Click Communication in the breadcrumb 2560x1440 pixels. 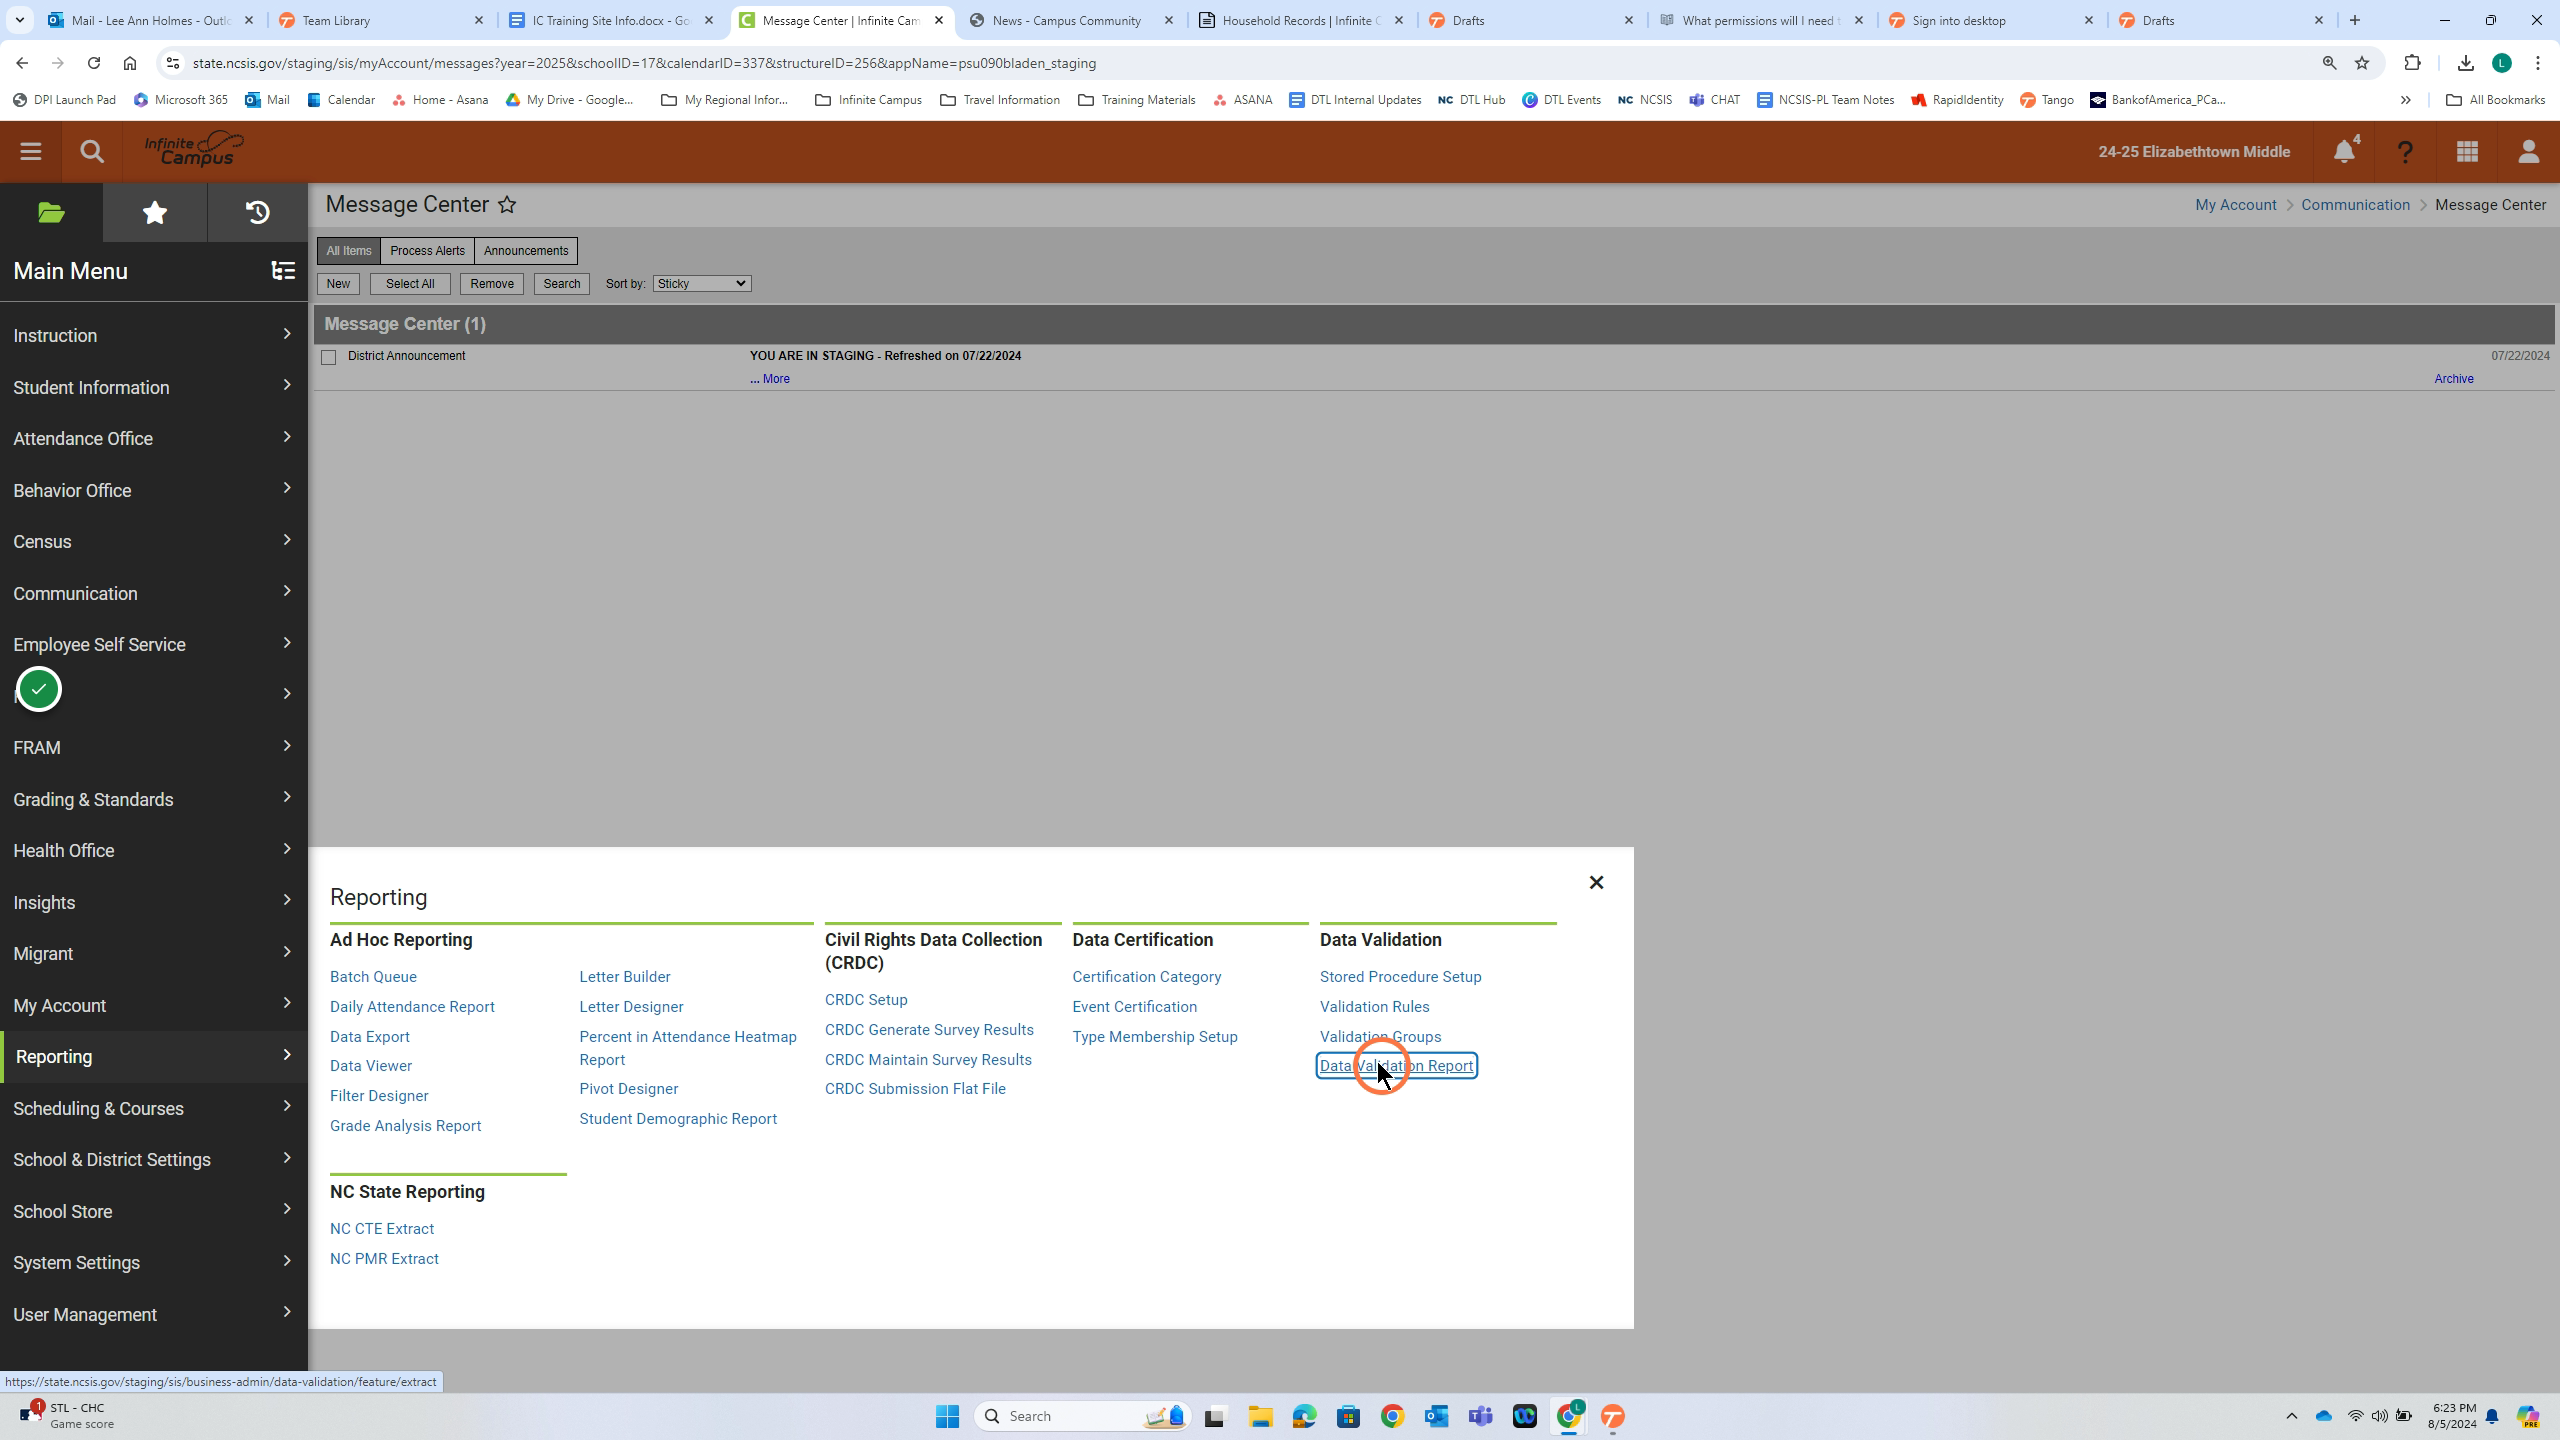[x=2355, y=205]
